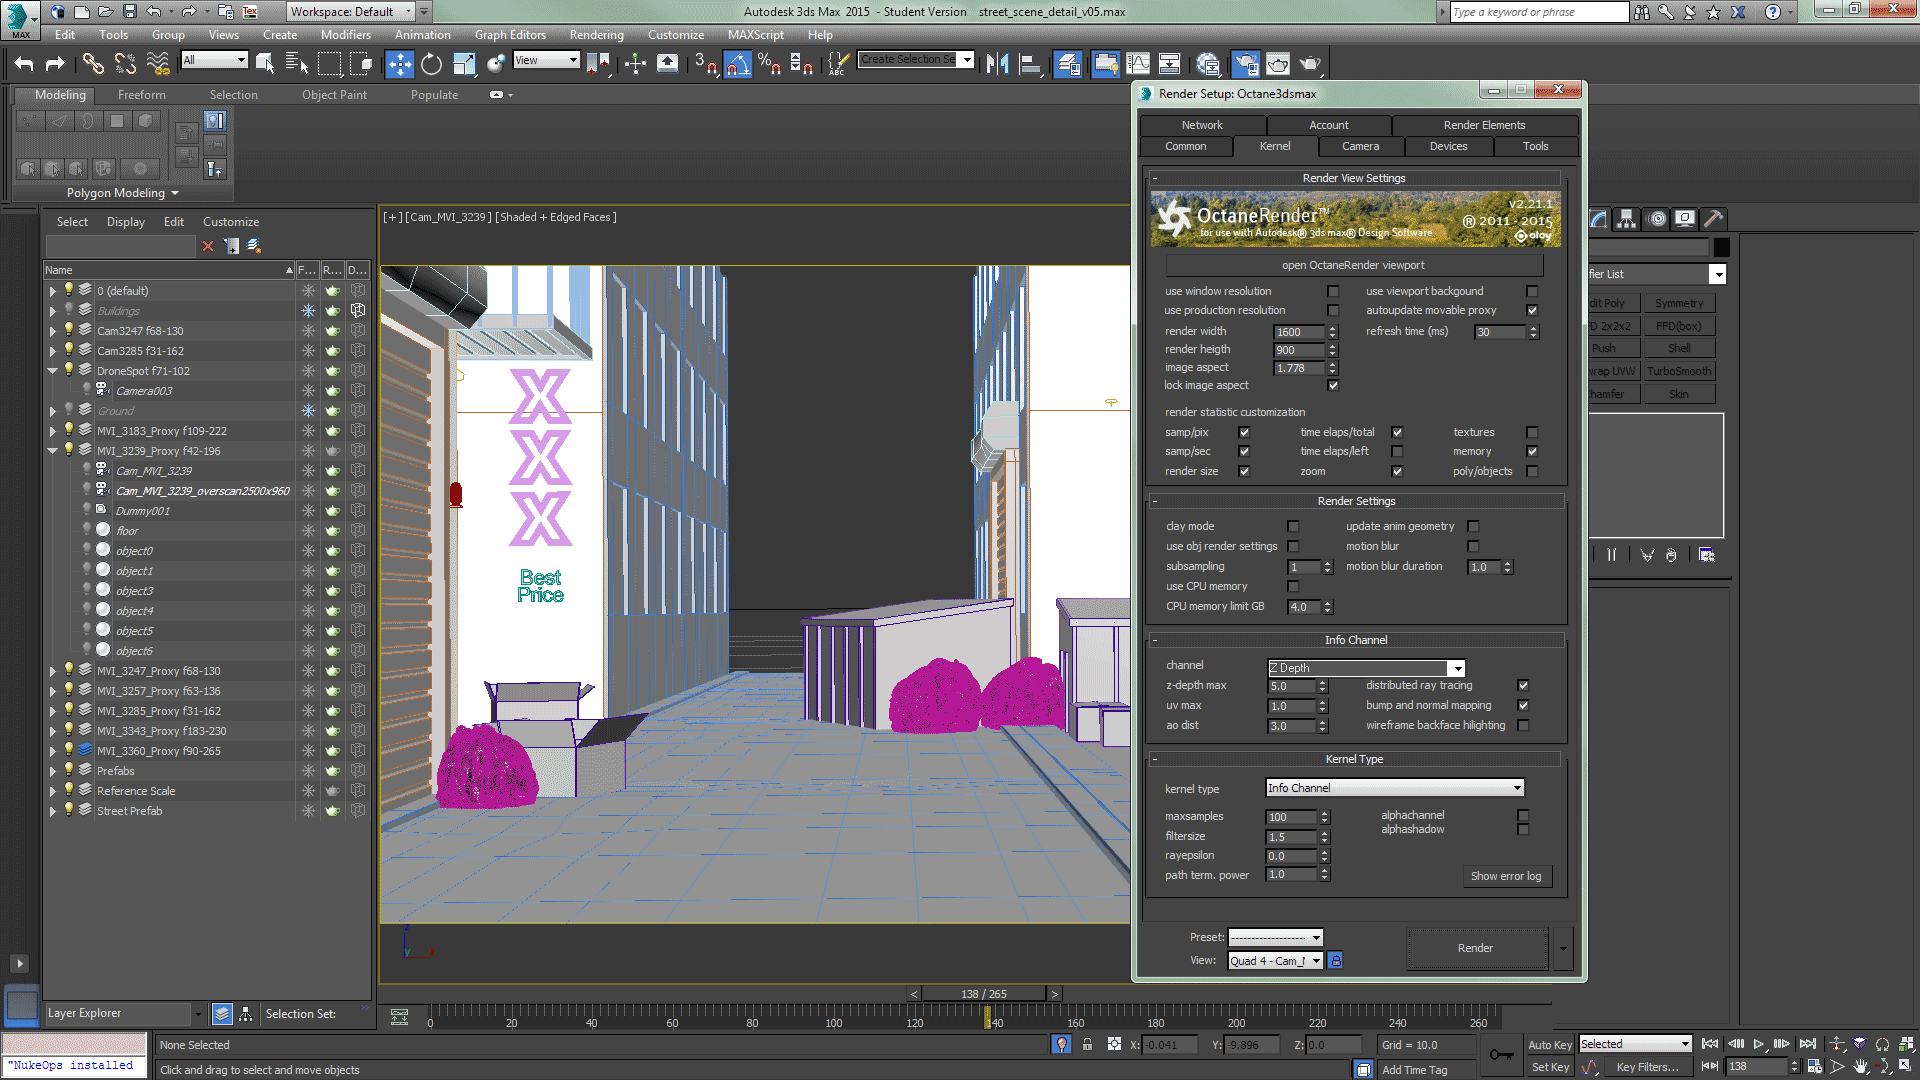
Task: Click the Render Production teapot icon
Action: [x=1310, y=64]
